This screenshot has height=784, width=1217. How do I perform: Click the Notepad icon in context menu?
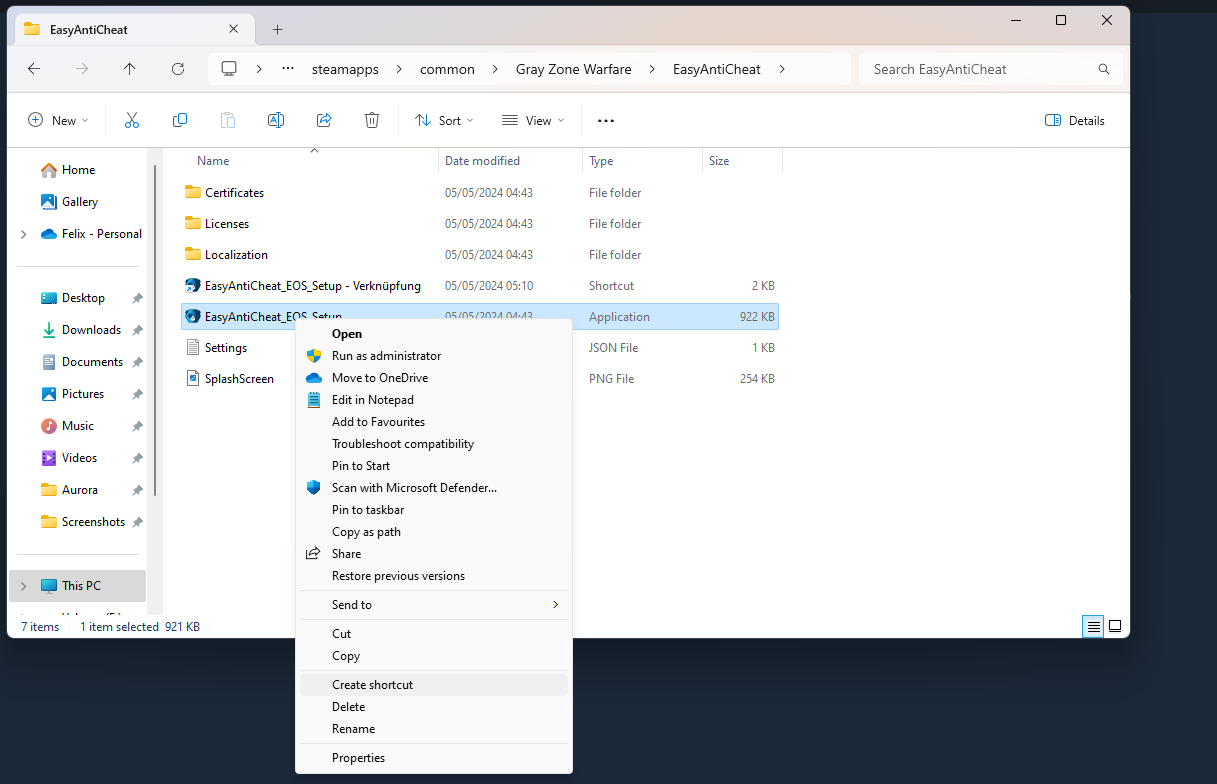[314, 400]
